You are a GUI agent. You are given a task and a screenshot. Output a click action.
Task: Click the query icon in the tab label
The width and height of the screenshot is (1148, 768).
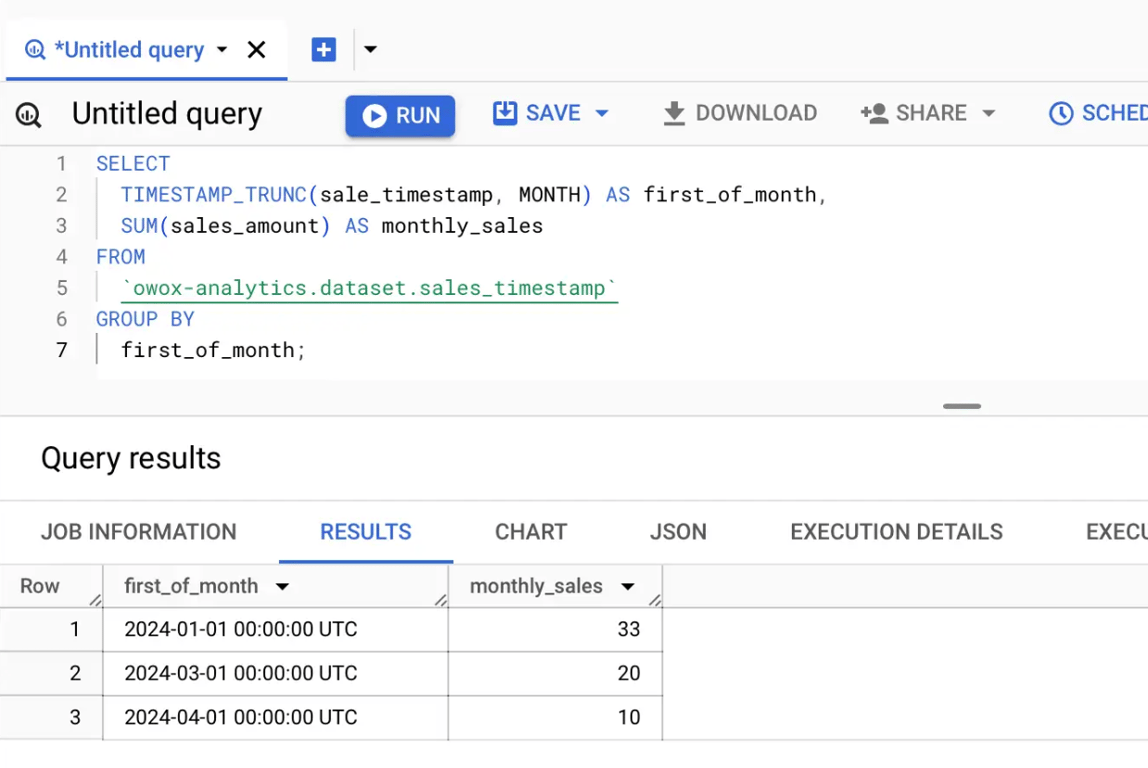tap(35, 50)
